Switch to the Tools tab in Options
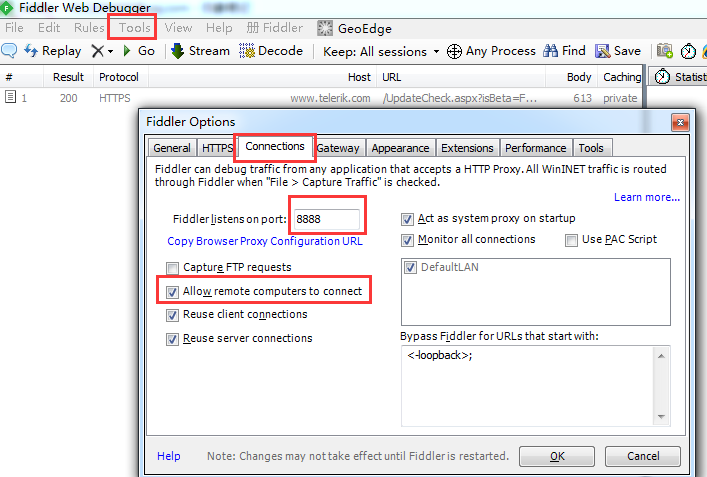Viewport: 707px width, 477px height. [591, 148]
